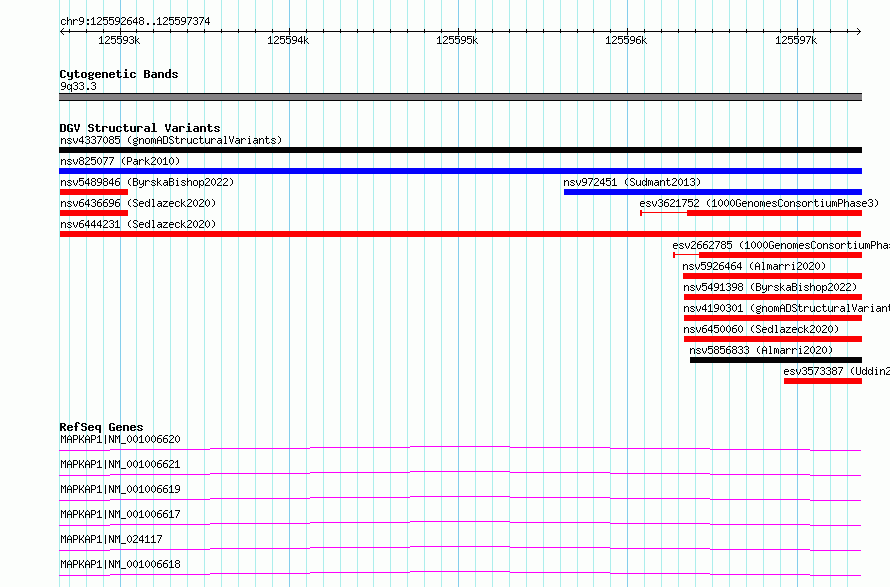
Task: Click the 125594k ruler position label
Action: pos(288,40)
